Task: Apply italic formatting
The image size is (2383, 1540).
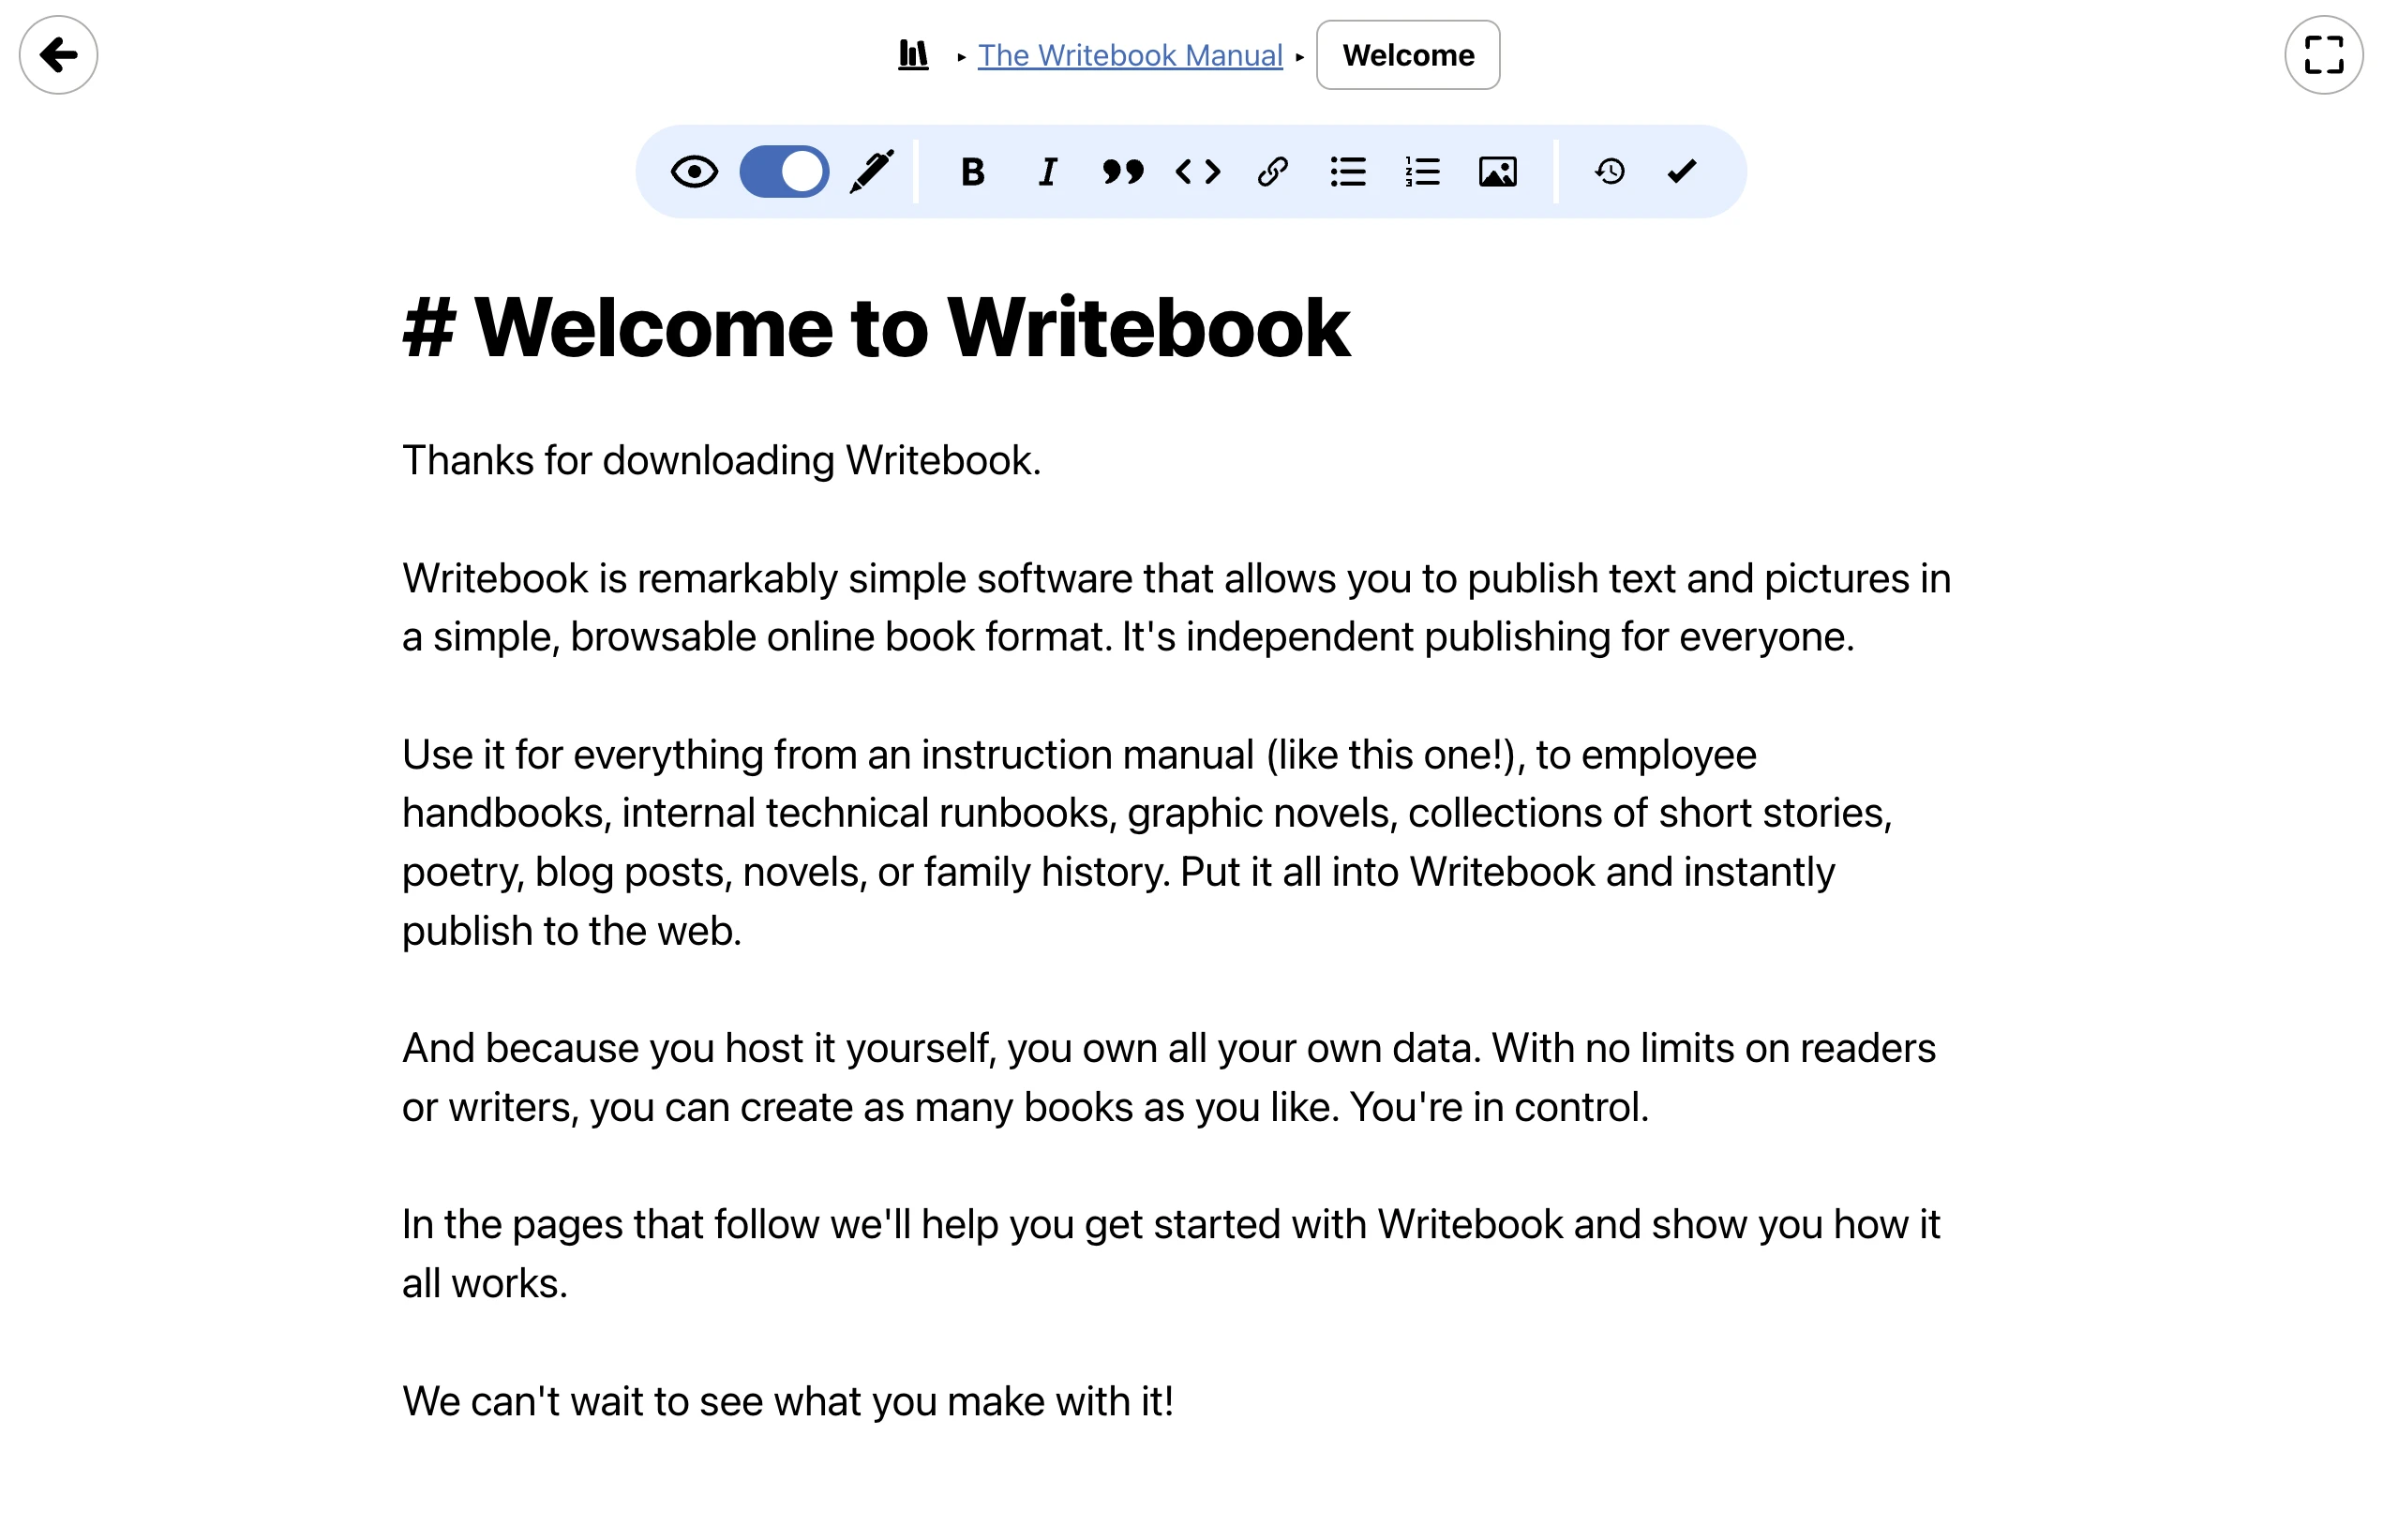Action: click(x=1047, y=172)
